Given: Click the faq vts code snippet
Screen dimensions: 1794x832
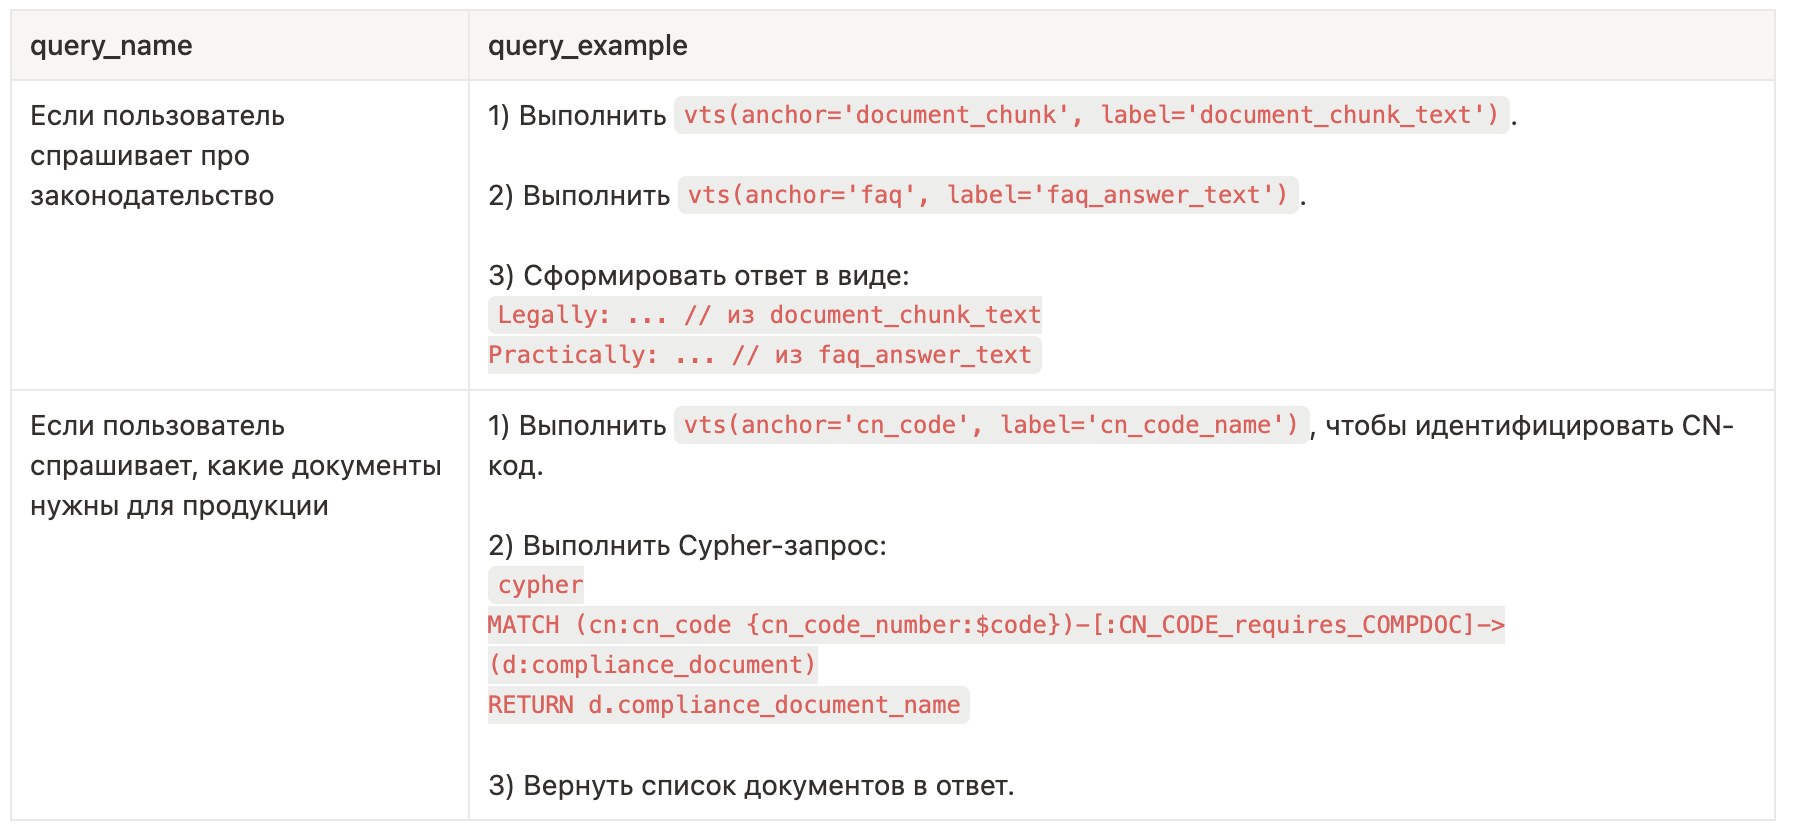Looking at the screenshot, I should tap(988, 195).
